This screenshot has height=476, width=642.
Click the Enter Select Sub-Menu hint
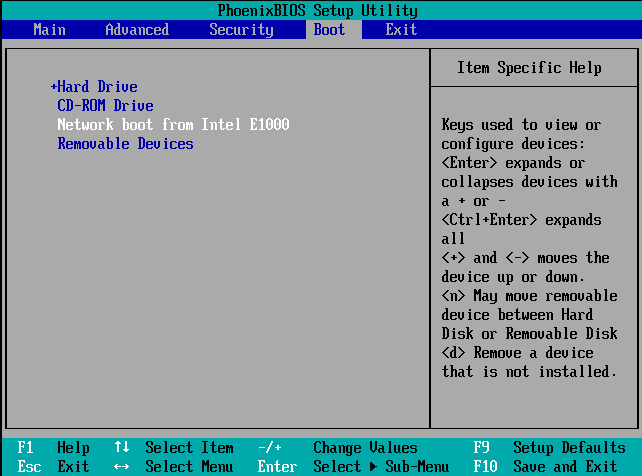pyautogui.click(x=353, y=467)
